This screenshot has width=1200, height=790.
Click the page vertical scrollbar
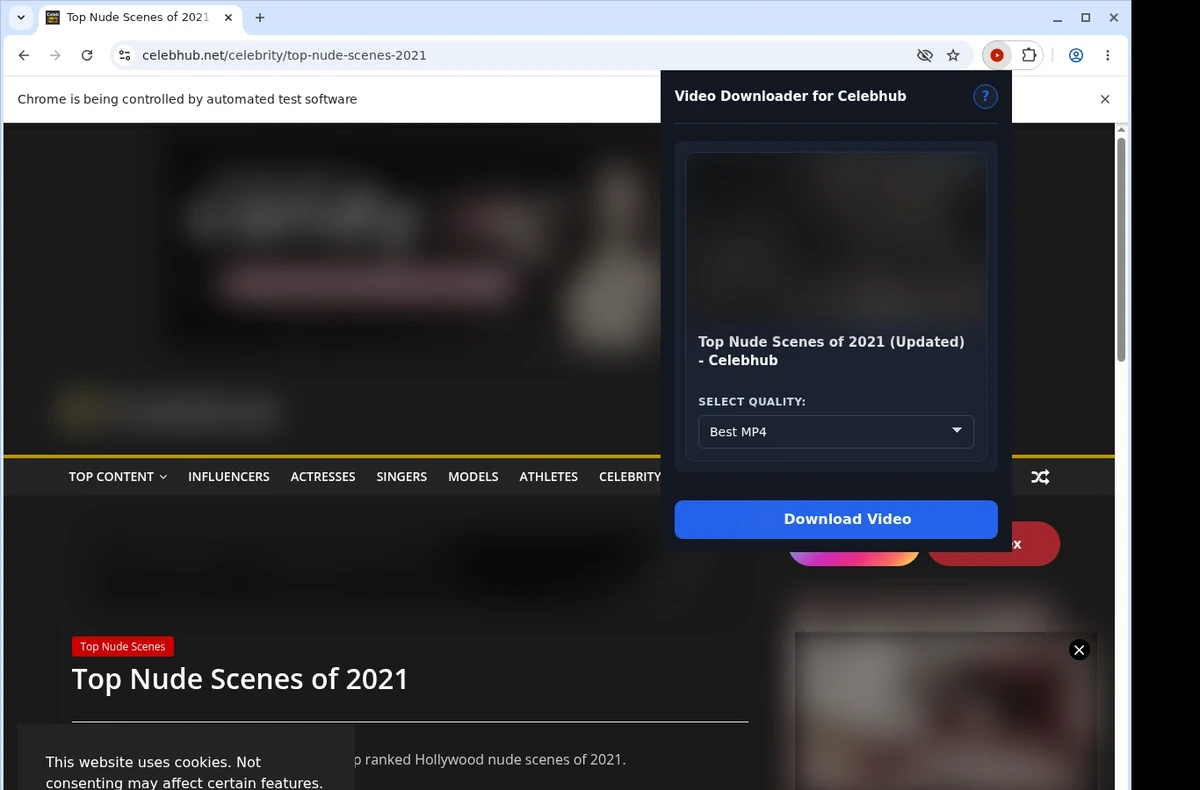[1122, 250]
